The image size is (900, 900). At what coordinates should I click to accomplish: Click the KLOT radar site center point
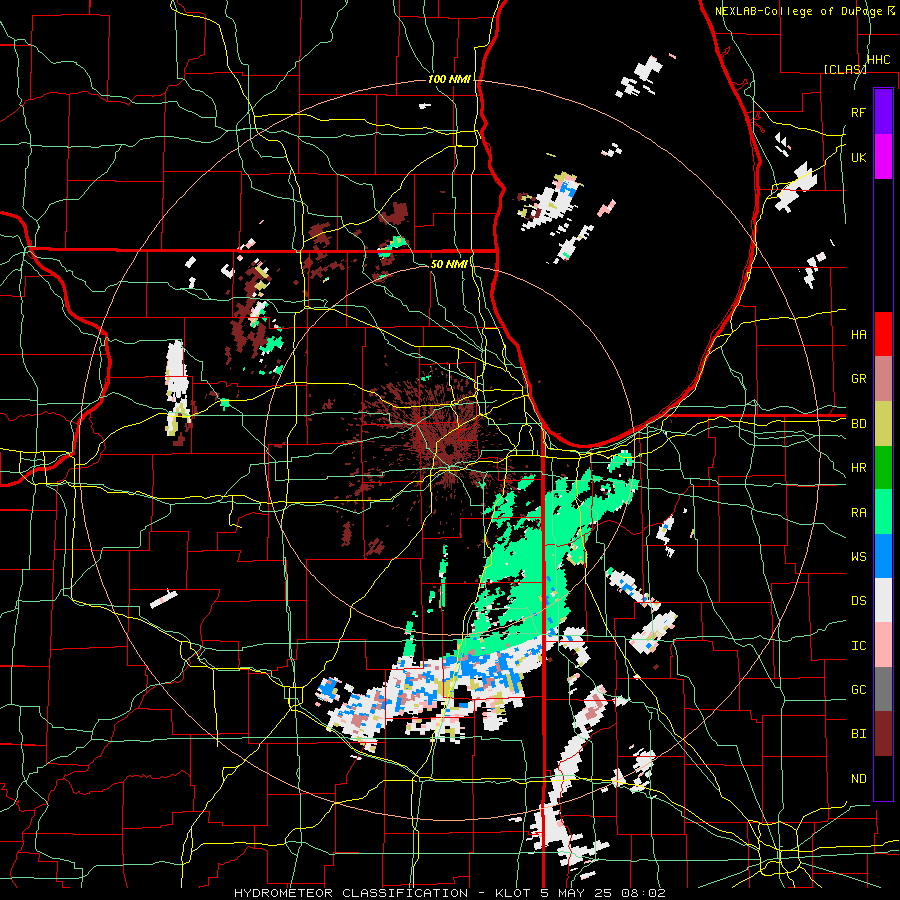(x=449, y=449)
